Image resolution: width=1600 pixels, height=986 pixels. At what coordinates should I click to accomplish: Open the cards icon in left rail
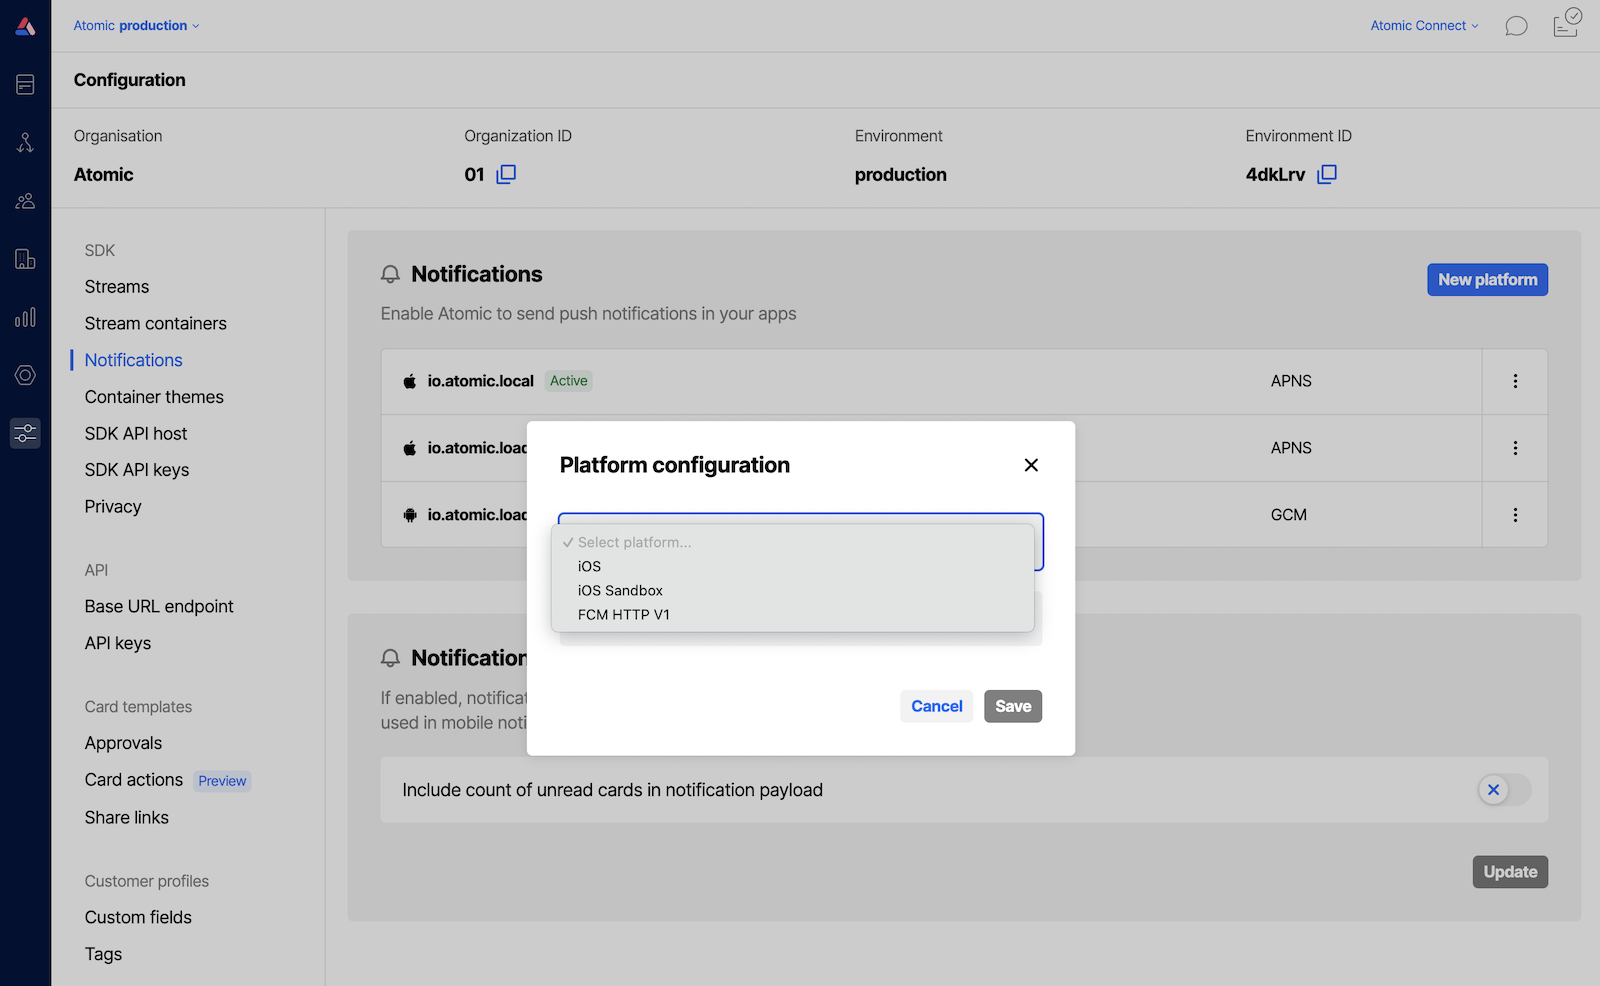pos(25,85)
